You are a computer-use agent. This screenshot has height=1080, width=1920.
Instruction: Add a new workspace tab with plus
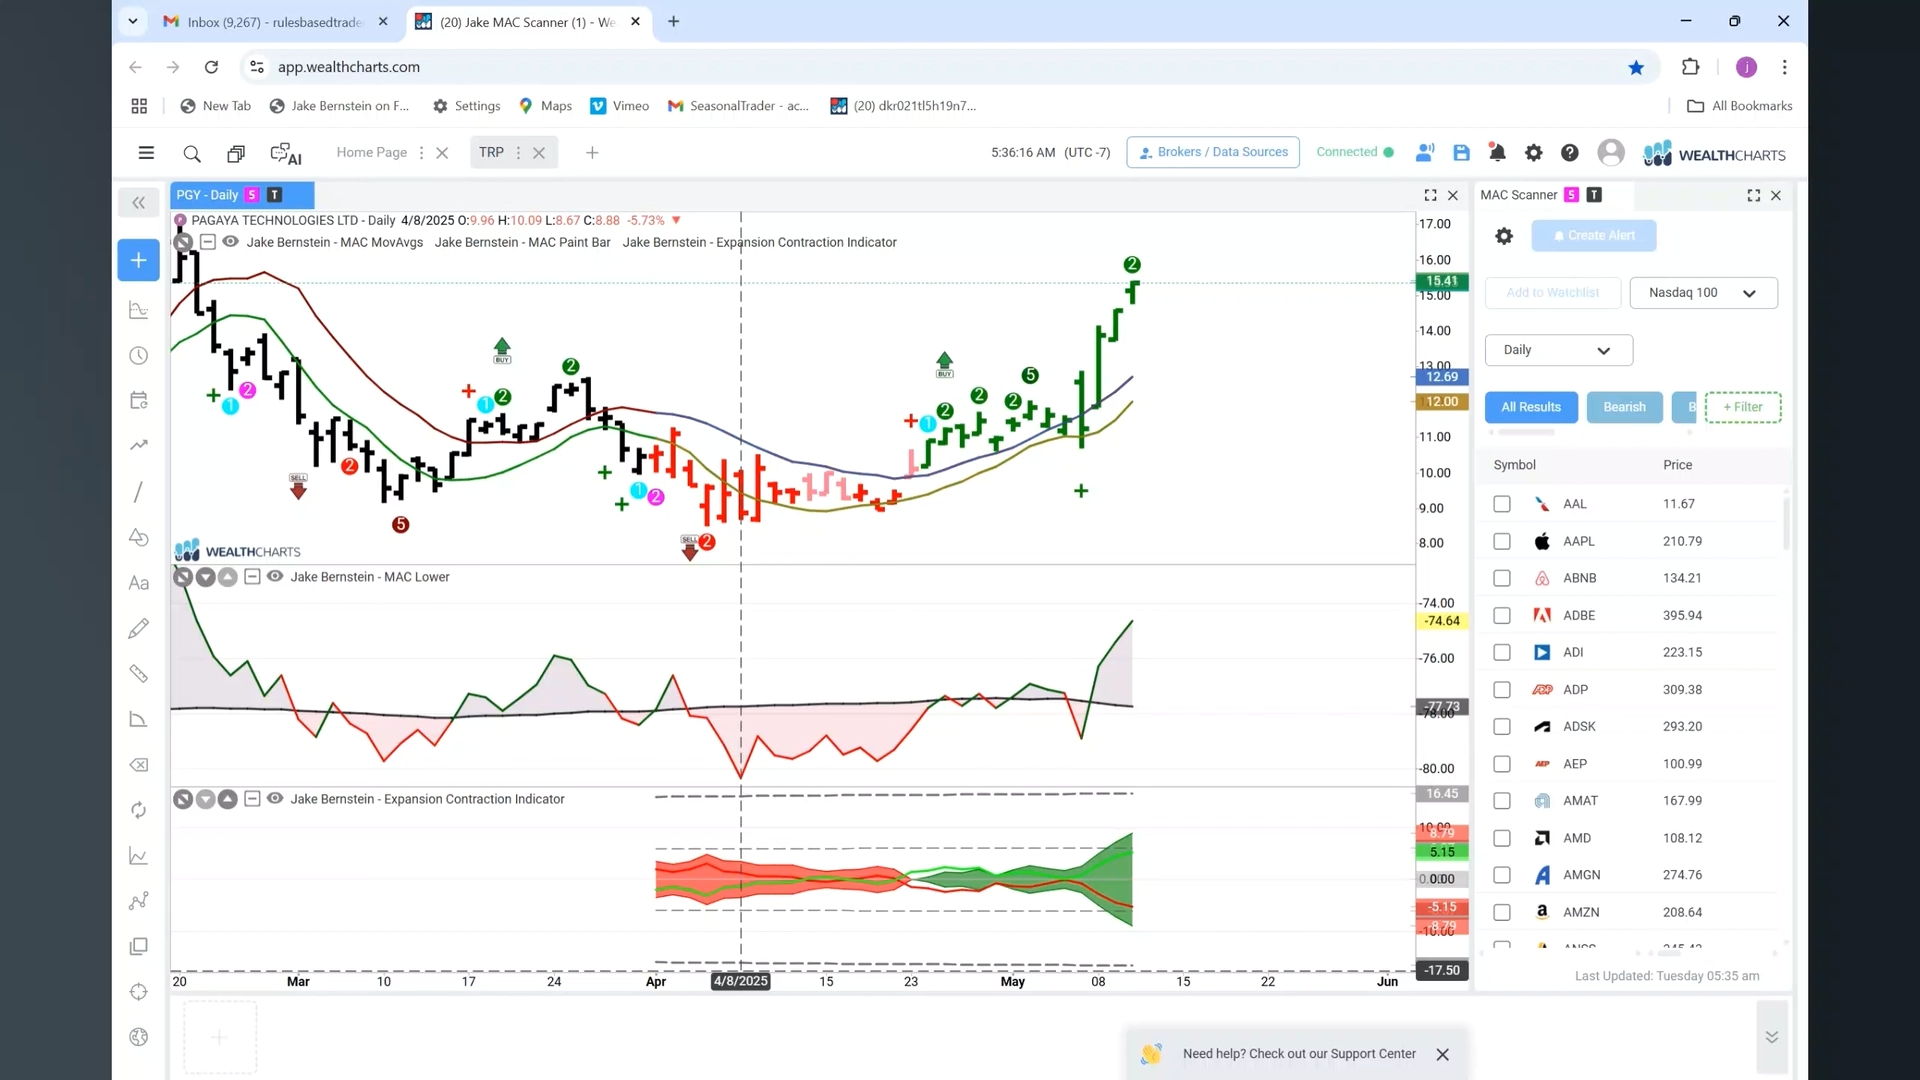point(592,153)
